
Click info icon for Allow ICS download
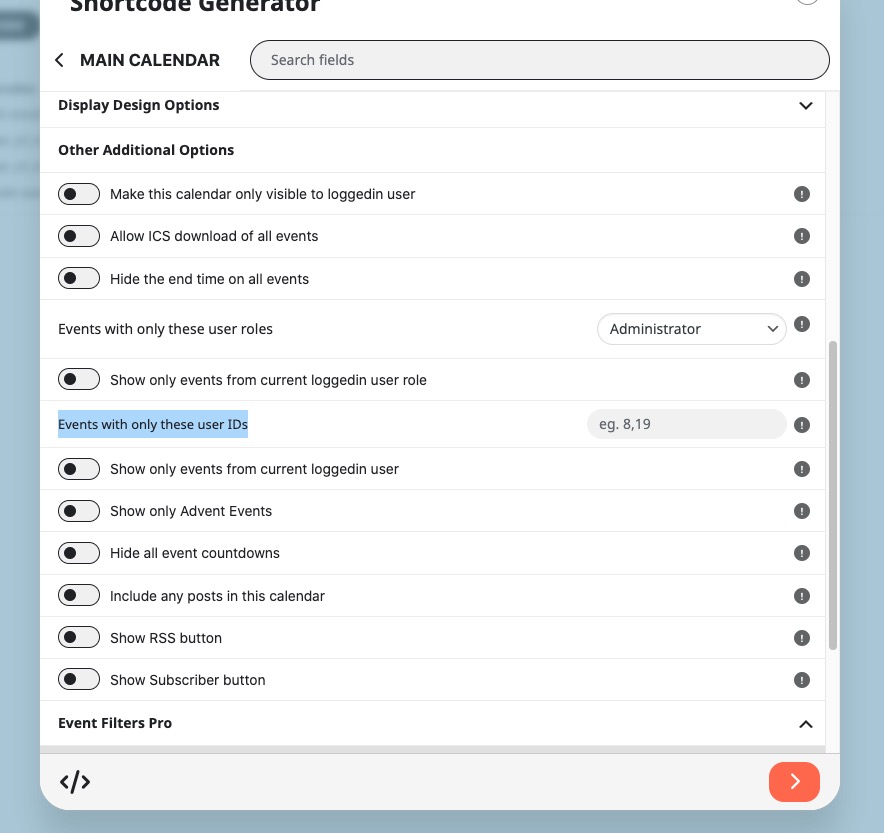pyautogui.click(x=802, y=236)
